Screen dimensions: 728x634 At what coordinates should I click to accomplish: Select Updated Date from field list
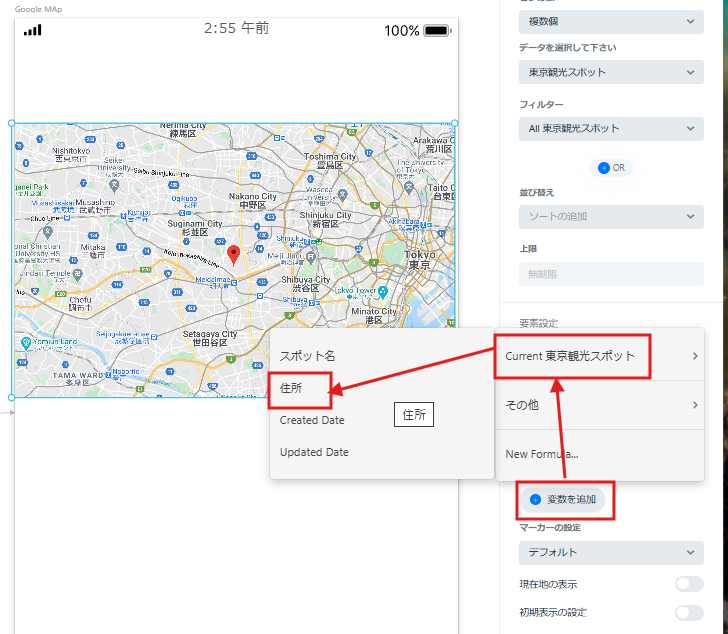click(314, 452)
